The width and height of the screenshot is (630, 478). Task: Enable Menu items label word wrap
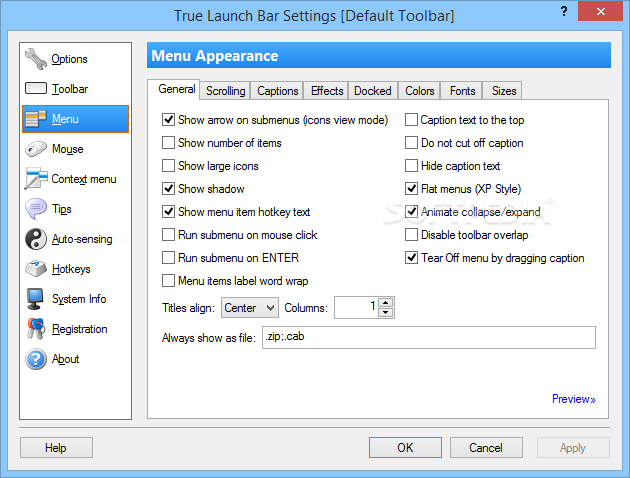(x=168, y=280)
